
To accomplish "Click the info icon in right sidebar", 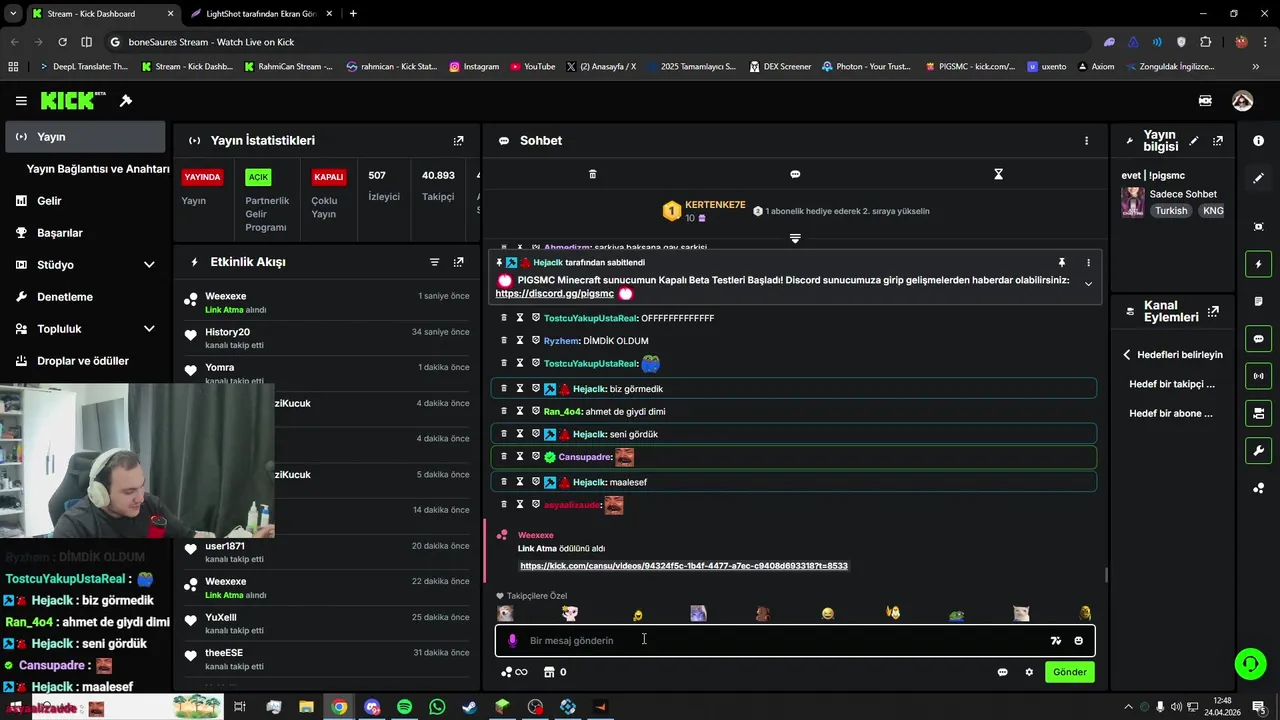I will [x=1258, y=141].
